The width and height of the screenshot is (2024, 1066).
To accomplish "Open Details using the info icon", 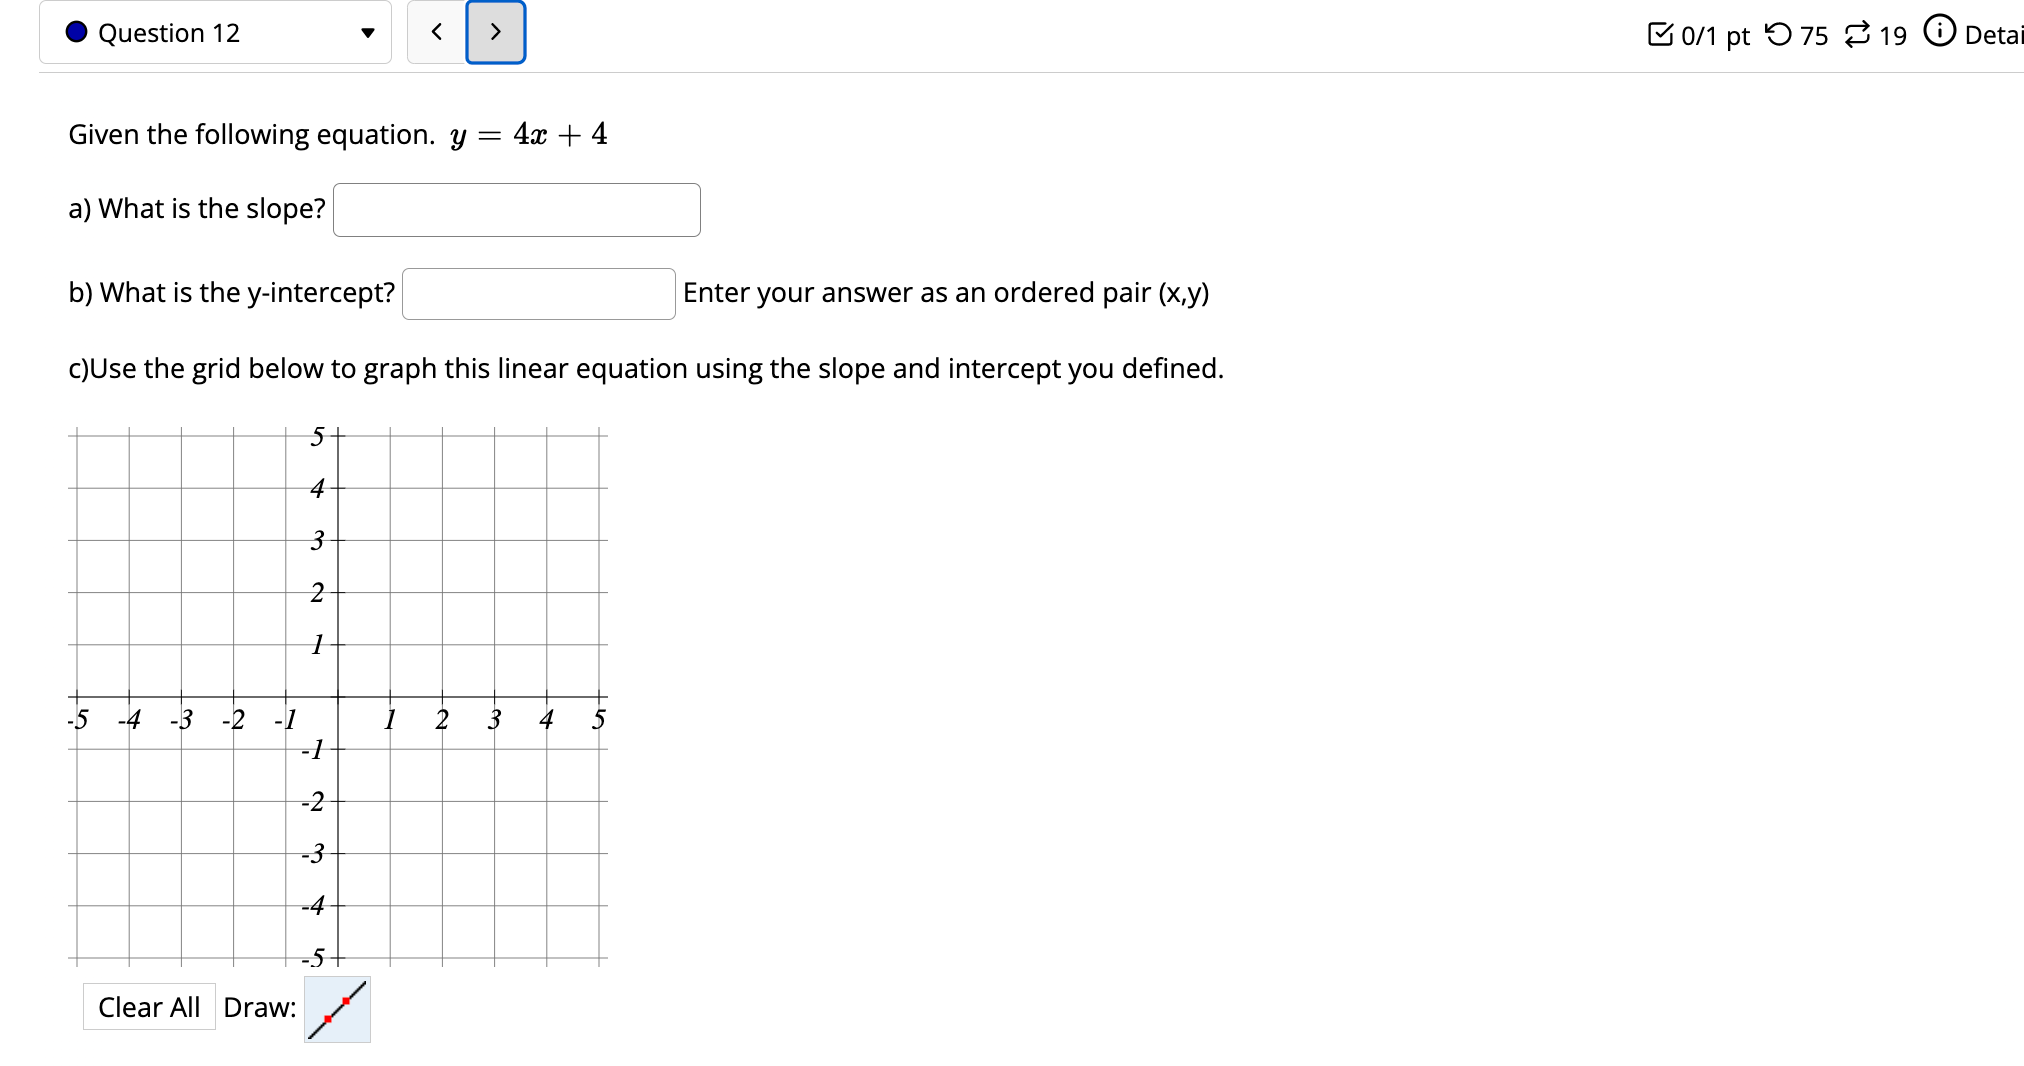I will [1941, 31].
